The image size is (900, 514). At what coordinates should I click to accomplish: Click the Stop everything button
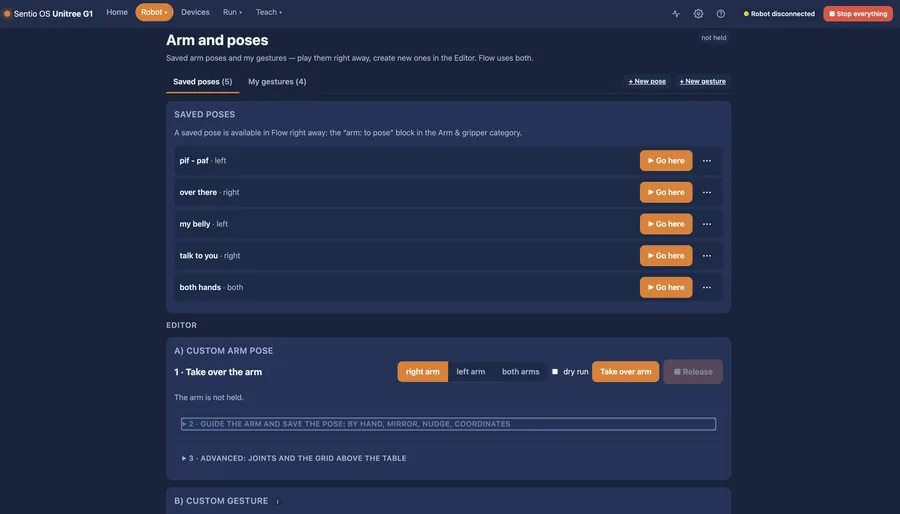click(858, 14)
